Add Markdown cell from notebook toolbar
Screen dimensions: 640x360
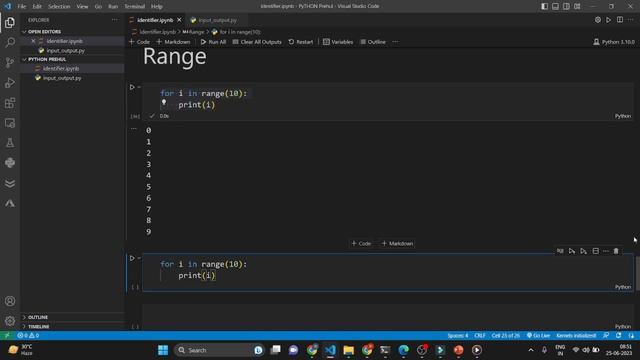(173, 42)
